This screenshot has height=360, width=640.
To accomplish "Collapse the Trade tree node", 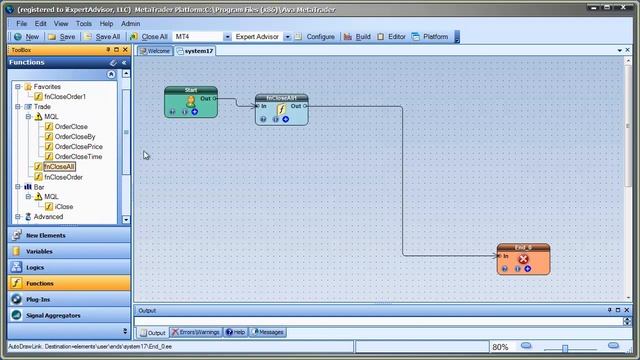I will click(18, 107).
